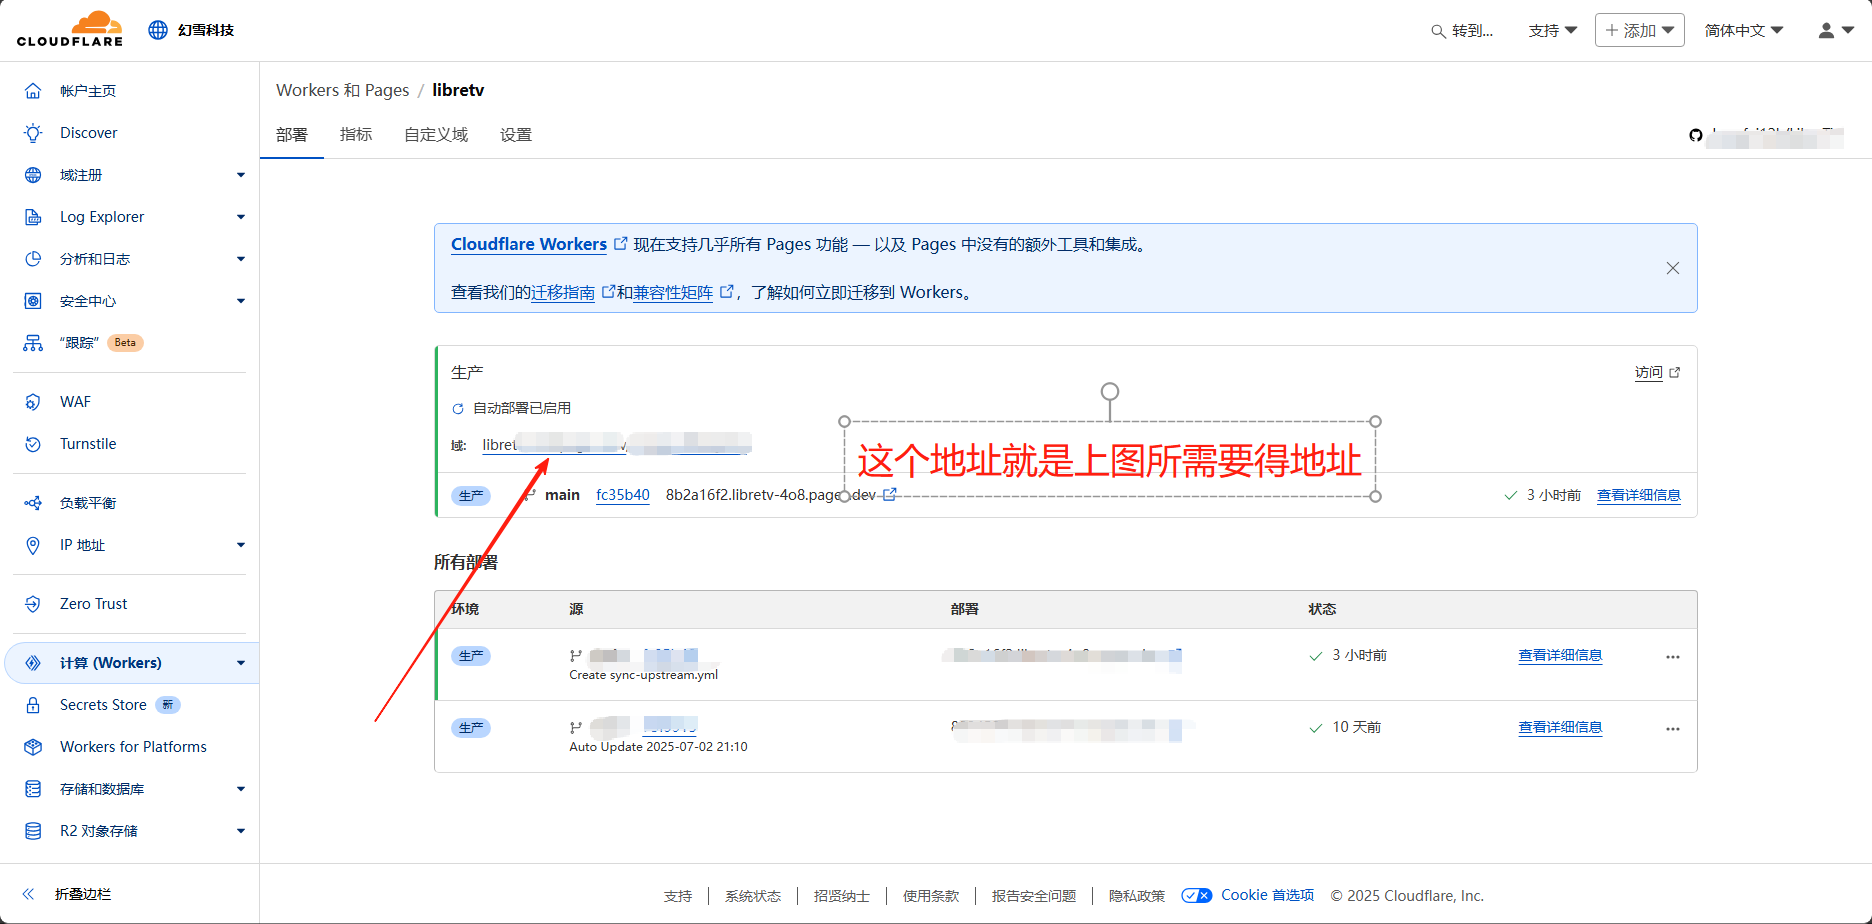Open the 兼容性矩阵 link
The height and width of the screenshot is (924, 1872).
673,293
